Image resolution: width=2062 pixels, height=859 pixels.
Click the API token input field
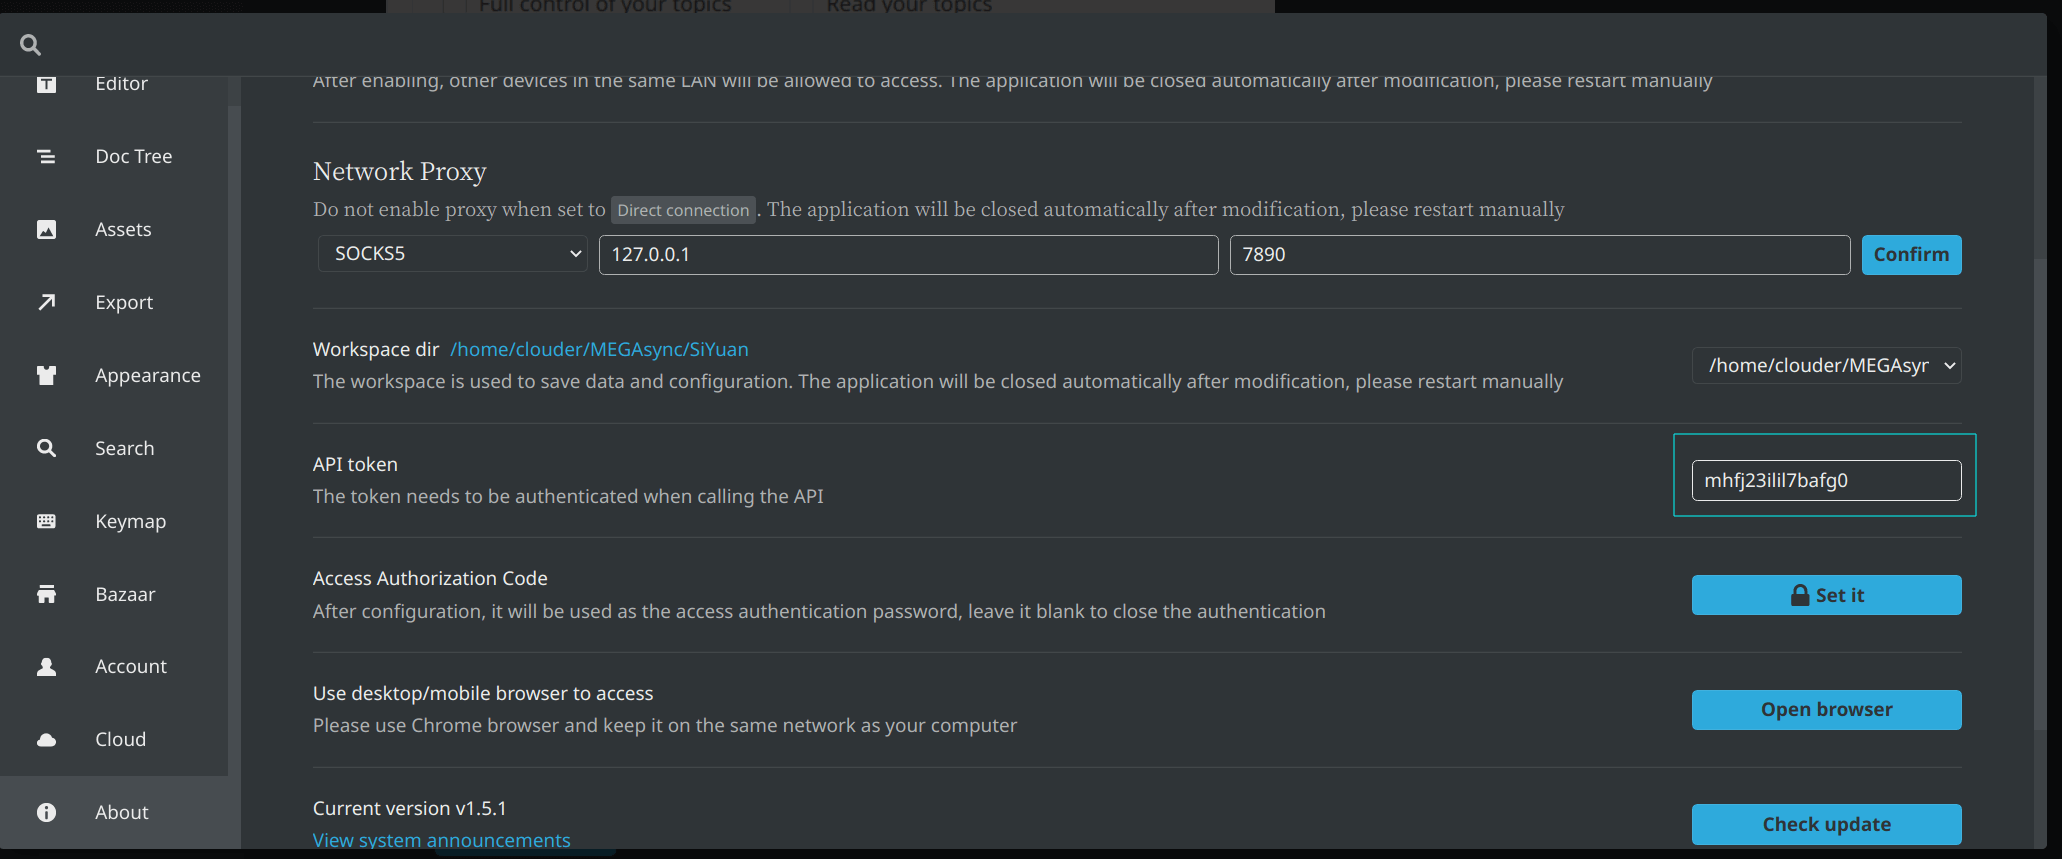[x=1826, y=481]
